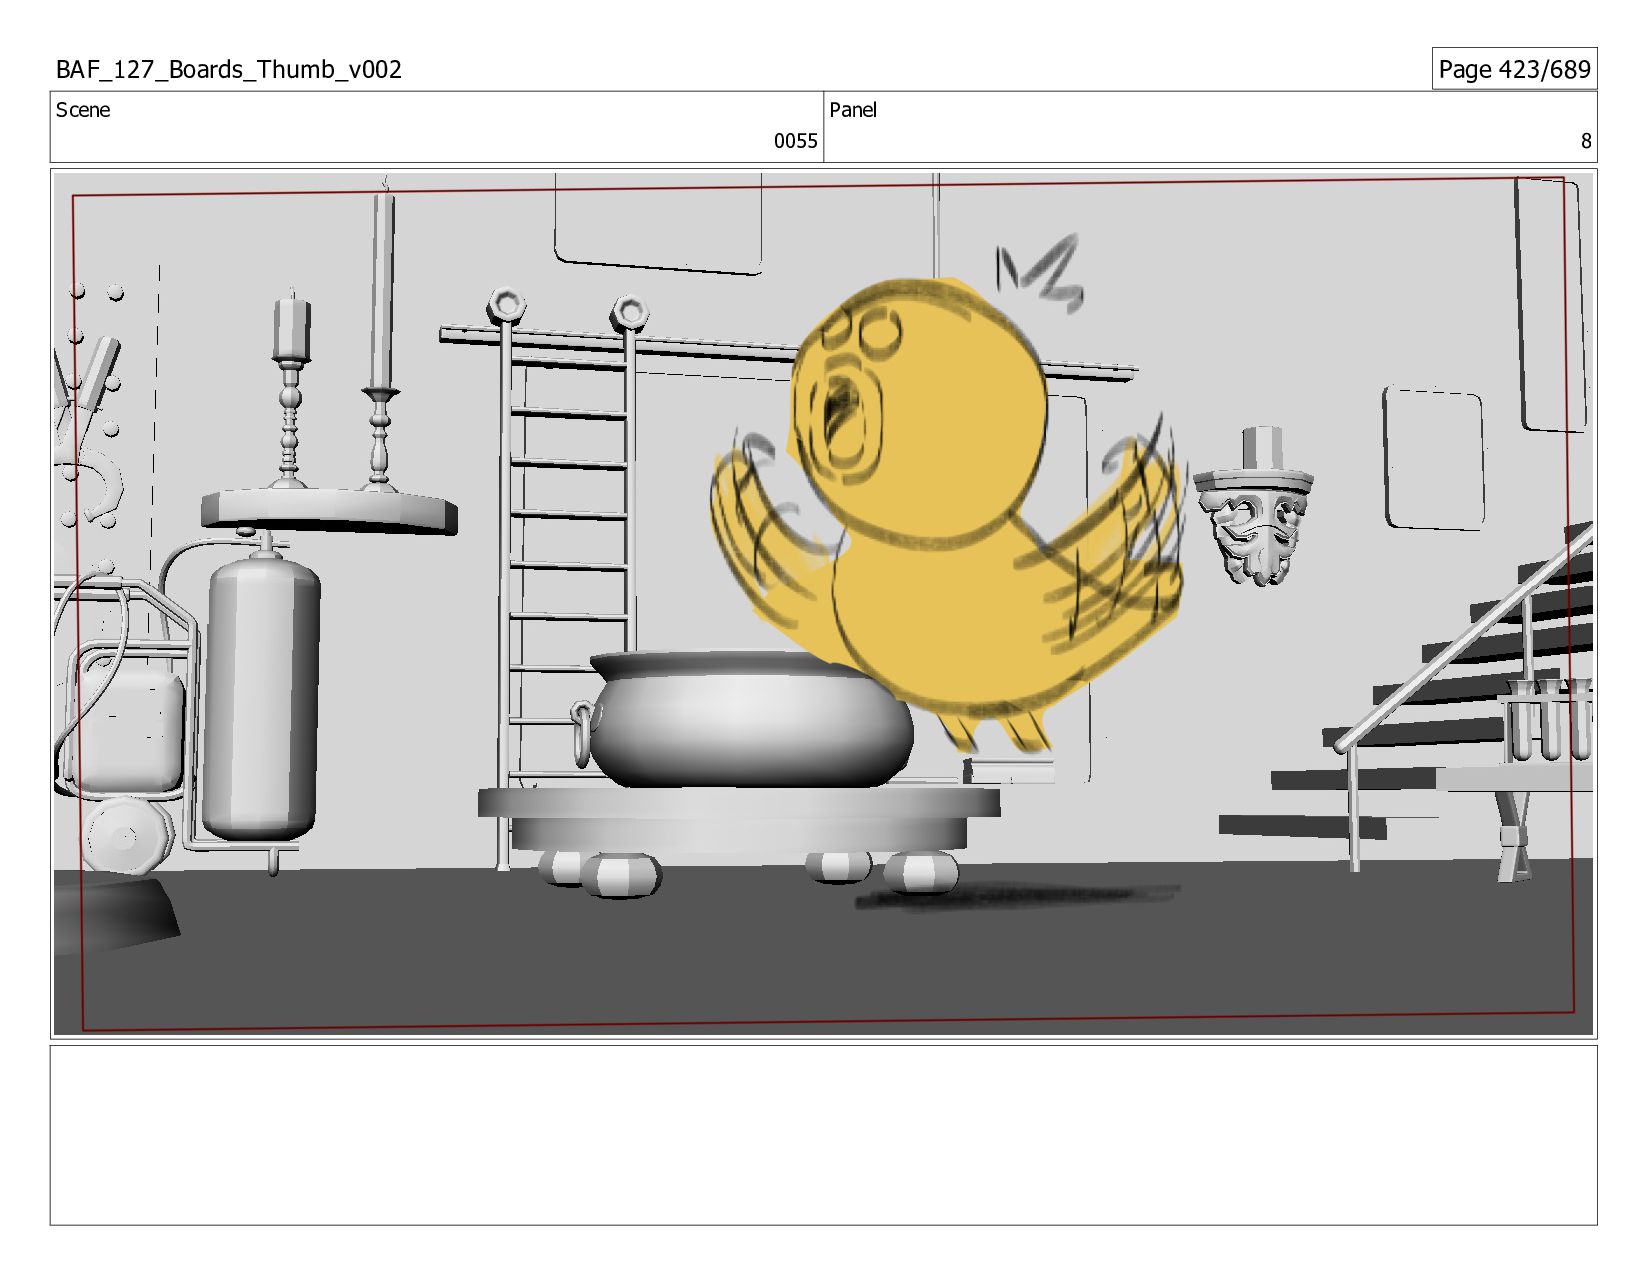Viewport: 1650px width, 1275px height.
Task: Click the panel number 8
Action: [1585, 141]
